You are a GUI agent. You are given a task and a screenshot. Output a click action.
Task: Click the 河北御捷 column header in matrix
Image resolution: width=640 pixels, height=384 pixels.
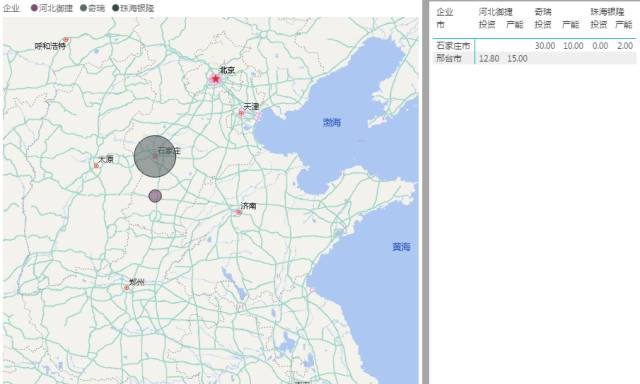pyautogui.click(x=496, y=12)
